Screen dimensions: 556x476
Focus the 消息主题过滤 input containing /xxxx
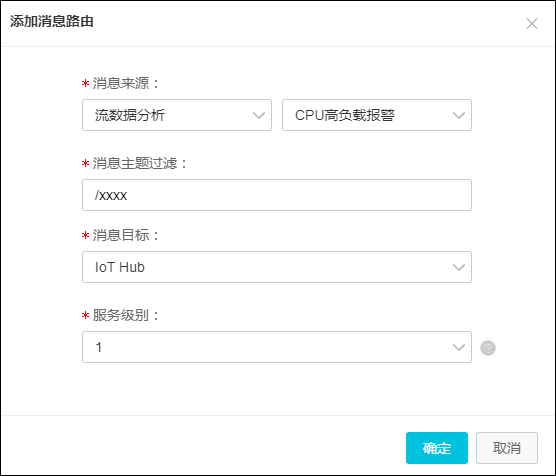coord(277,195)
